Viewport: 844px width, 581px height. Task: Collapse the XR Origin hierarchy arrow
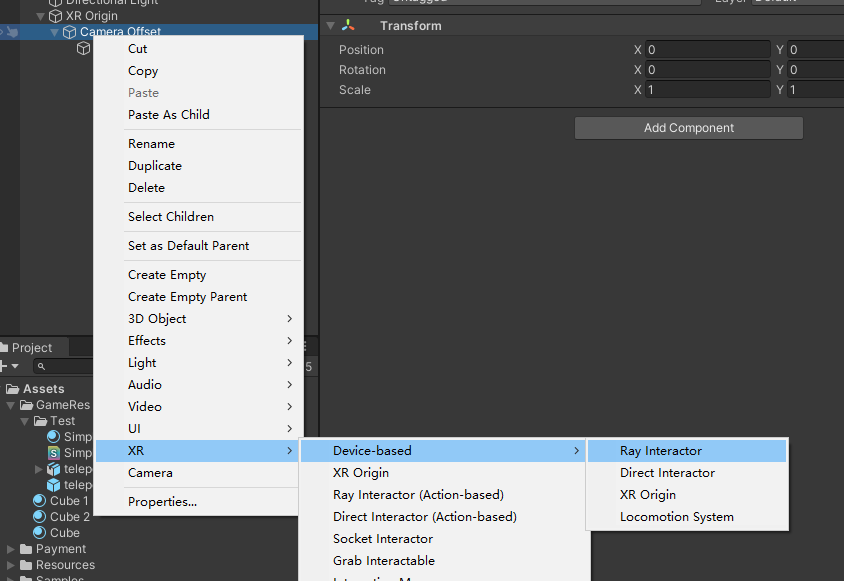point(41,17)
